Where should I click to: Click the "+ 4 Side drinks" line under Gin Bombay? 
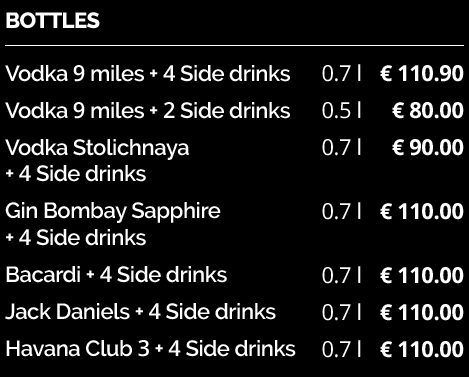(x=76, y=238)
